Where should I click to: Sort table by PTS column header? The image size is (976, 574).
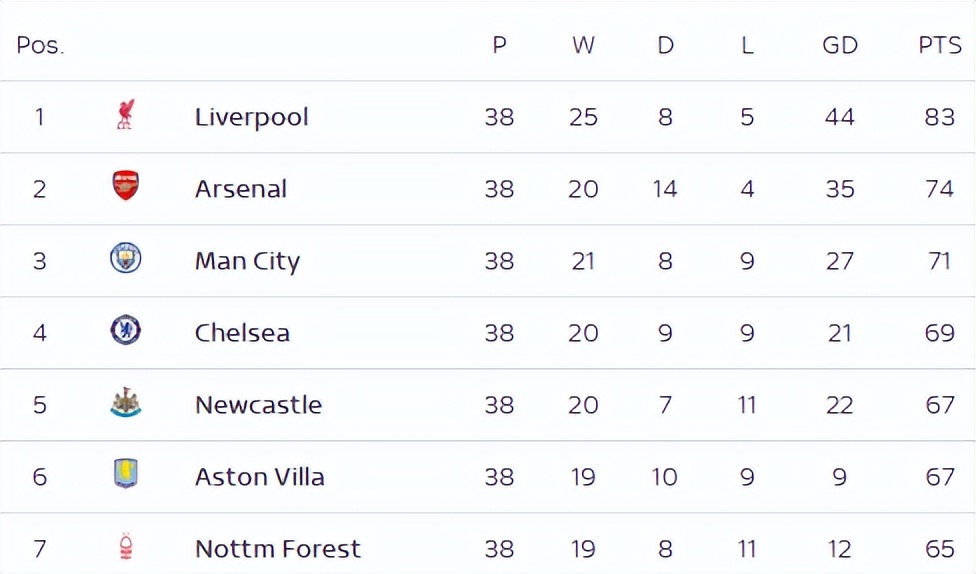[940, 45]
